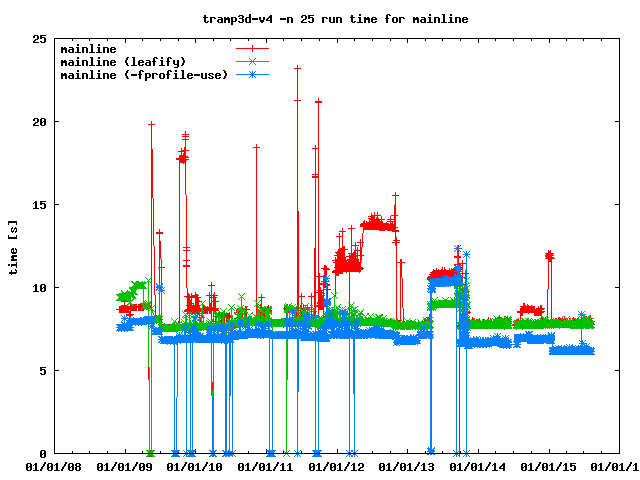Click the x-axis date label 01/01/09
Image resolution: width=640 pixels, height=480 pixels.
[124, 466]
